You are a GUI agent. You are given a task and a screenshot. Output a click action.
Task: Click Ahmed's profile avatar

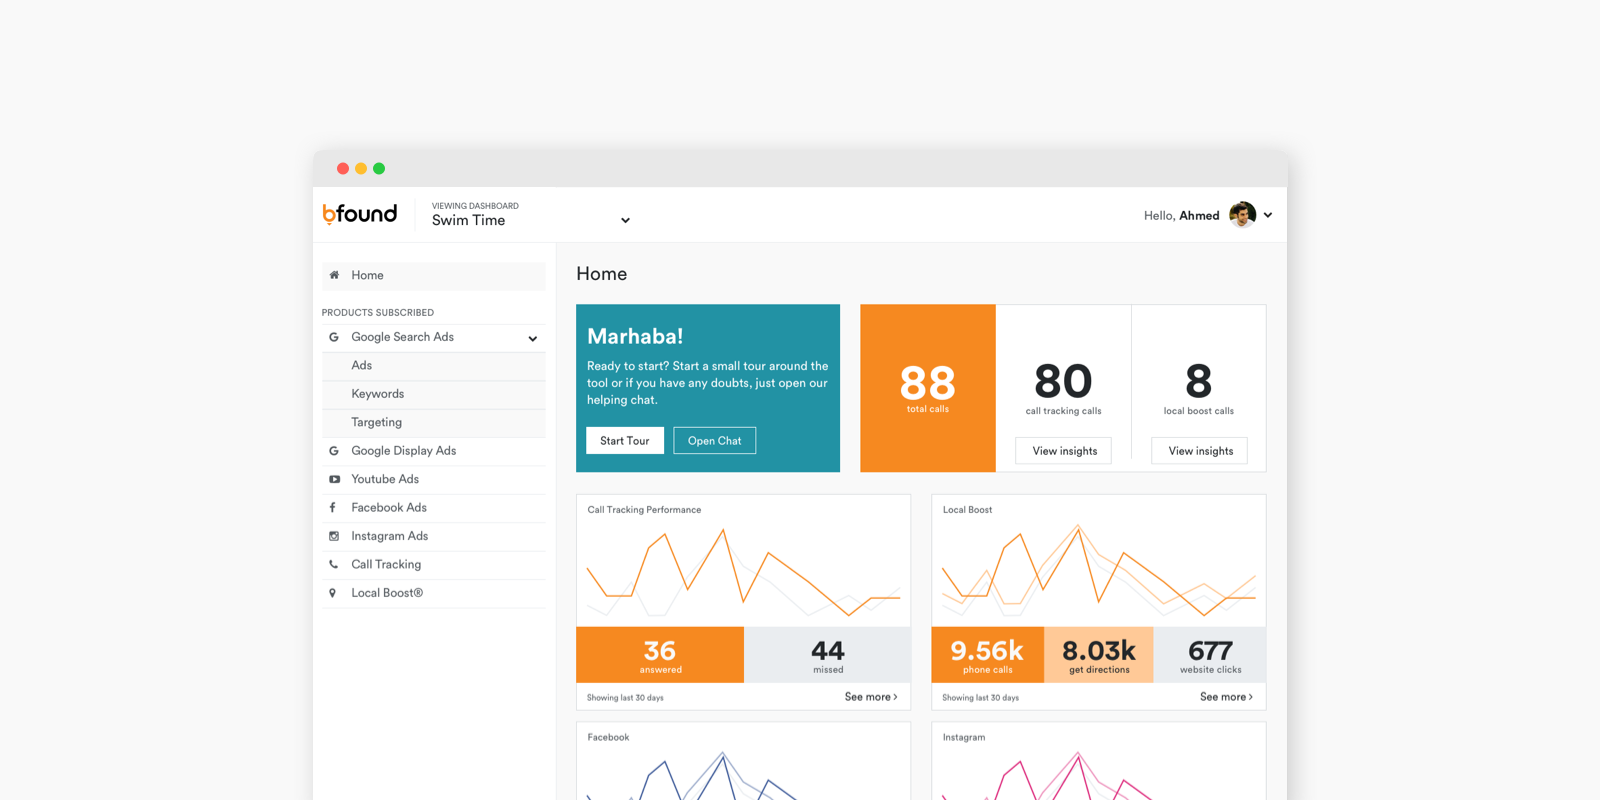pos(1242,215)
